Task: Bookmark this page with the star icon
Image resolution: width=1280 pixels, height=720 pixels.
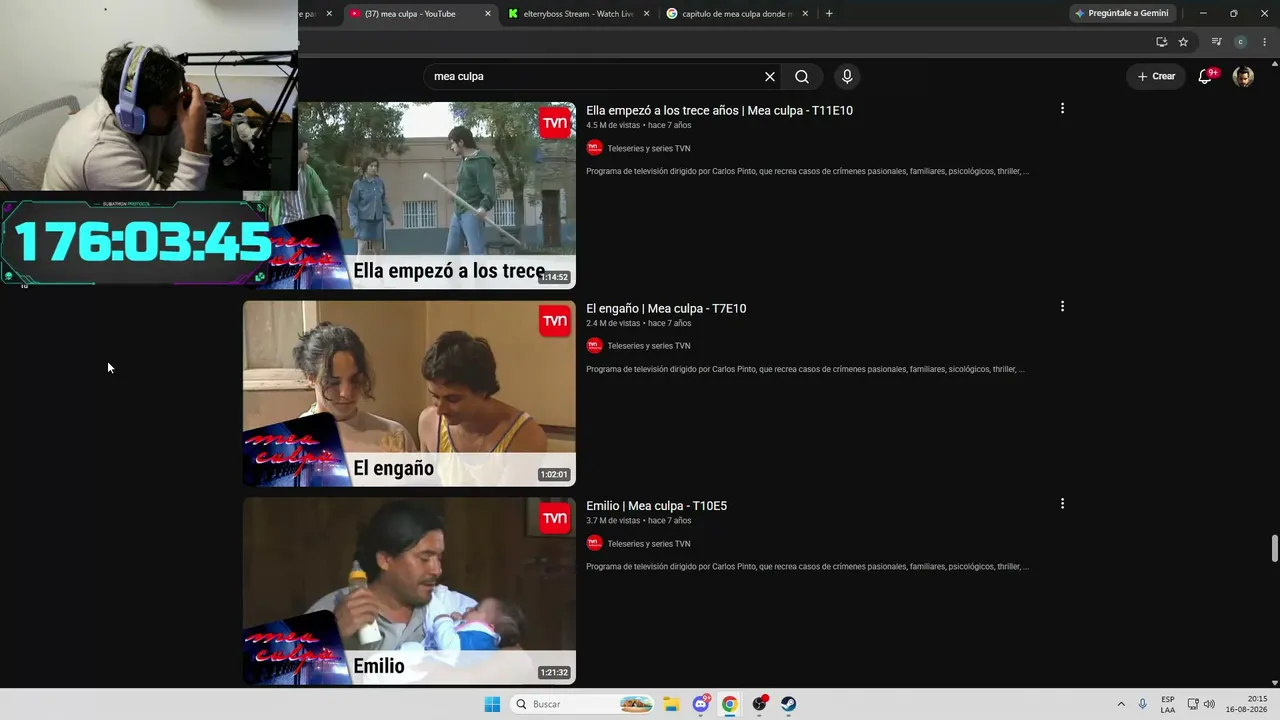Action: pos(1183,42)
